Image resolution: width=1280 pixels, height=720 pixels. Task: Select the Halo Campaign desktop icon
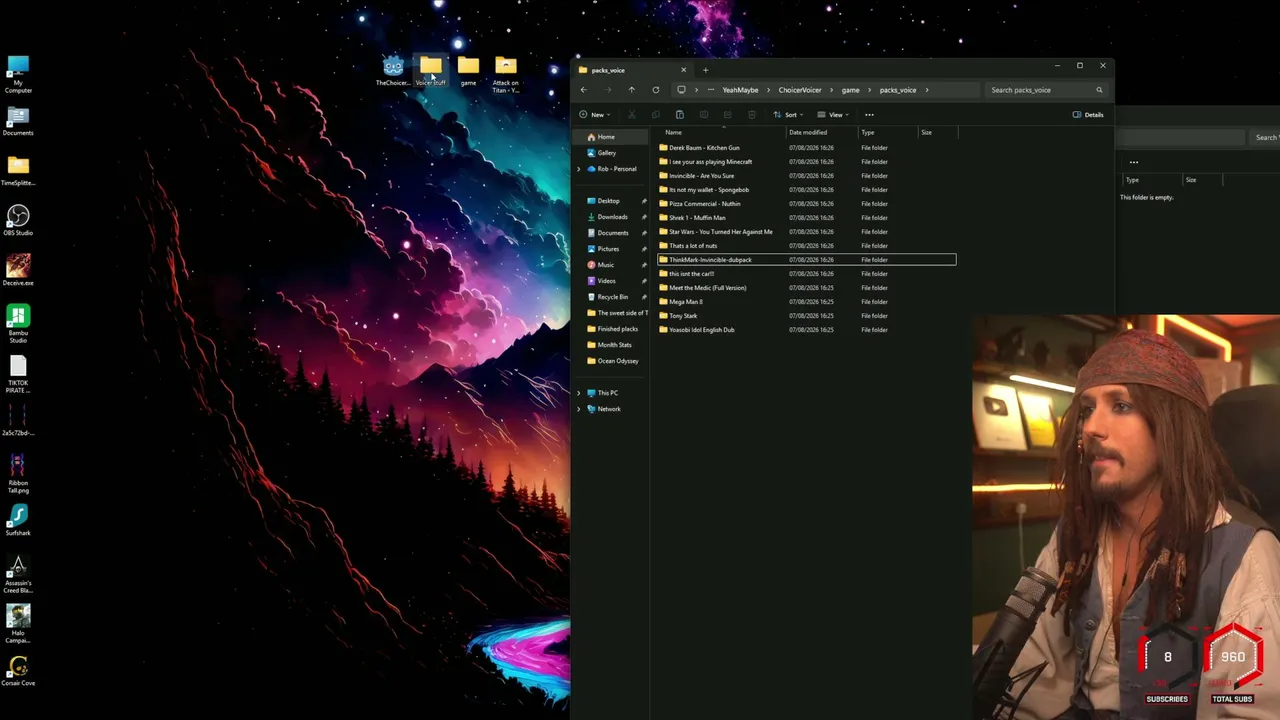coord(18,624)
